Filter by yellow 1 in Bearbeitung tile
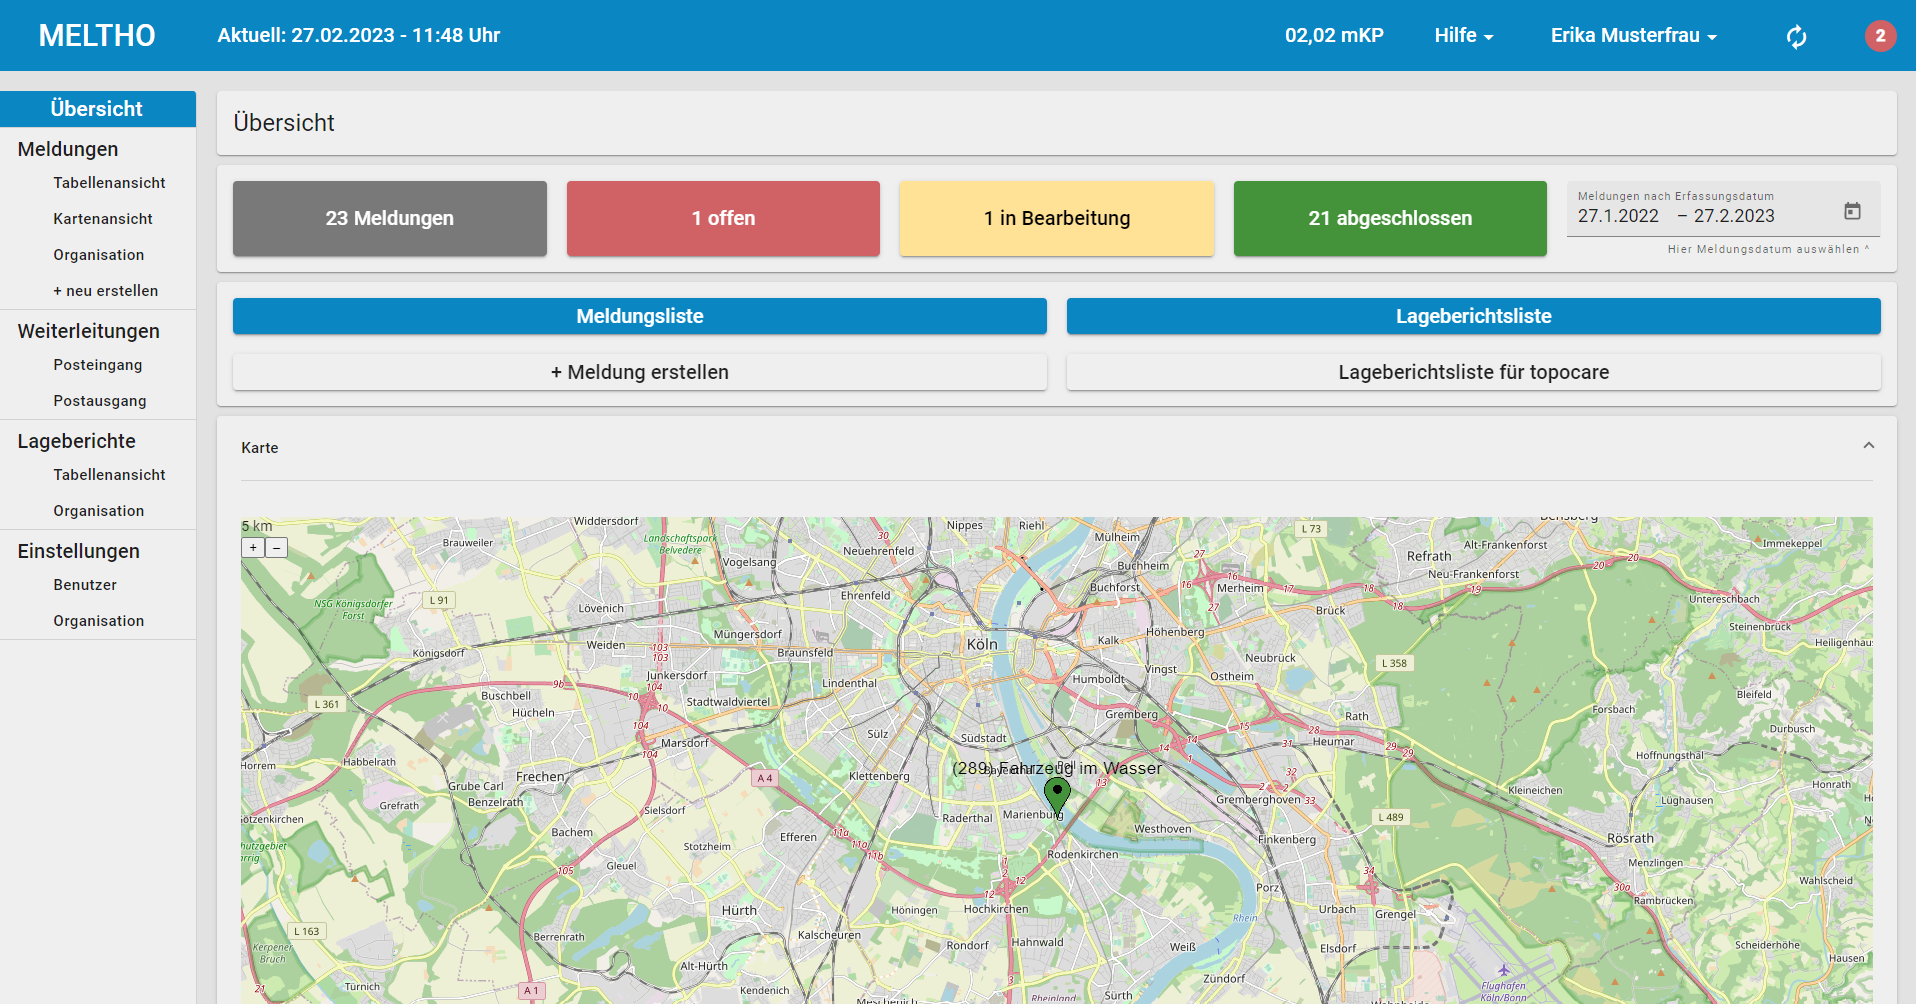 click(1056, 218)
